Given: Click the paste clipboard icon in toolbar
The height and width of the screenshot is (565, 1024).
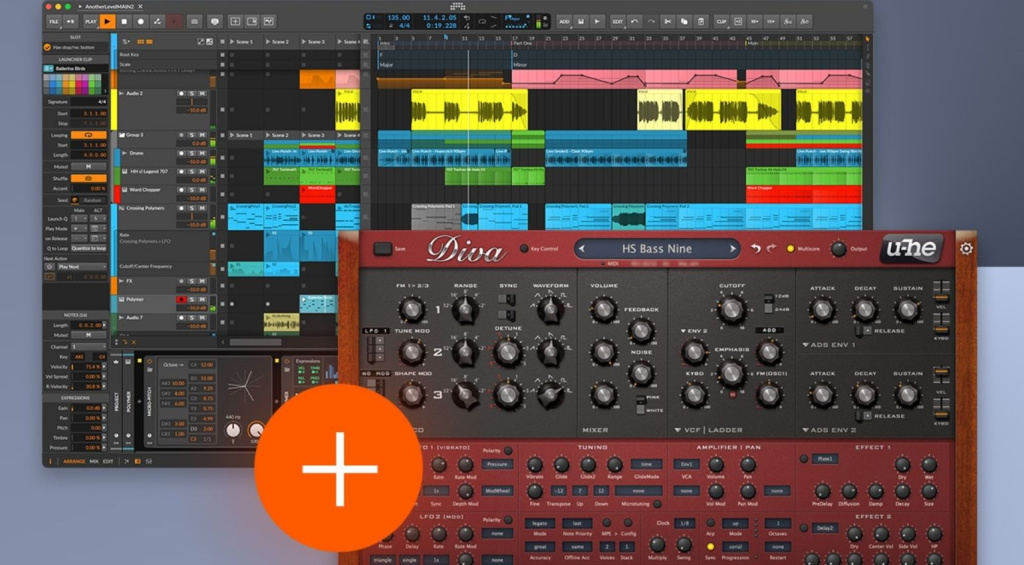Looking at the screenshot, I should 701,22.
